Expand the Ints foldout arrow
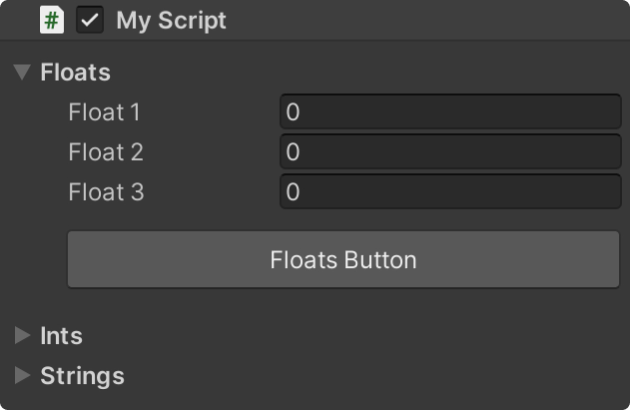The width and height of the screenshot is (630, 410). coord(23,336)
